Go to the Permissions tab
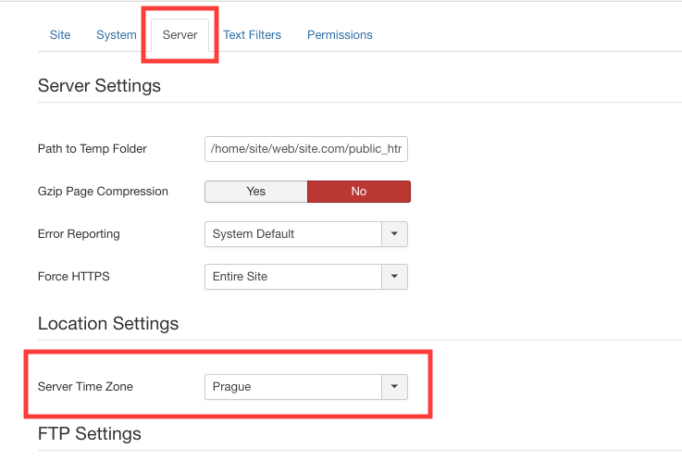The image size is (682, 473). (340, 35)
